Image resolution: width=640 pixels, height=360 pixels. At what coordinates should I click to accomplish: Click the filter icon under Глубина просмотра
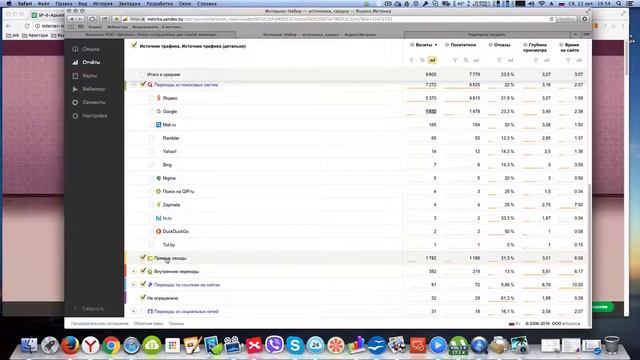point(536,60)
